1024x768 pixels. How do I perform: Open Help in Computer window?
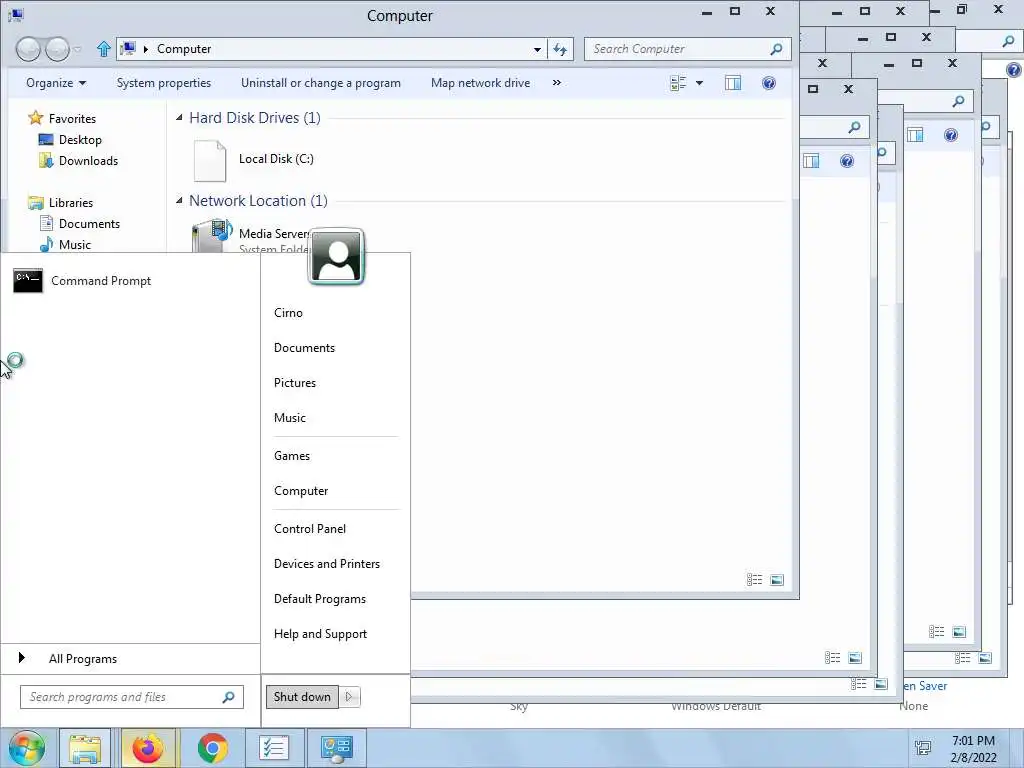769,83
